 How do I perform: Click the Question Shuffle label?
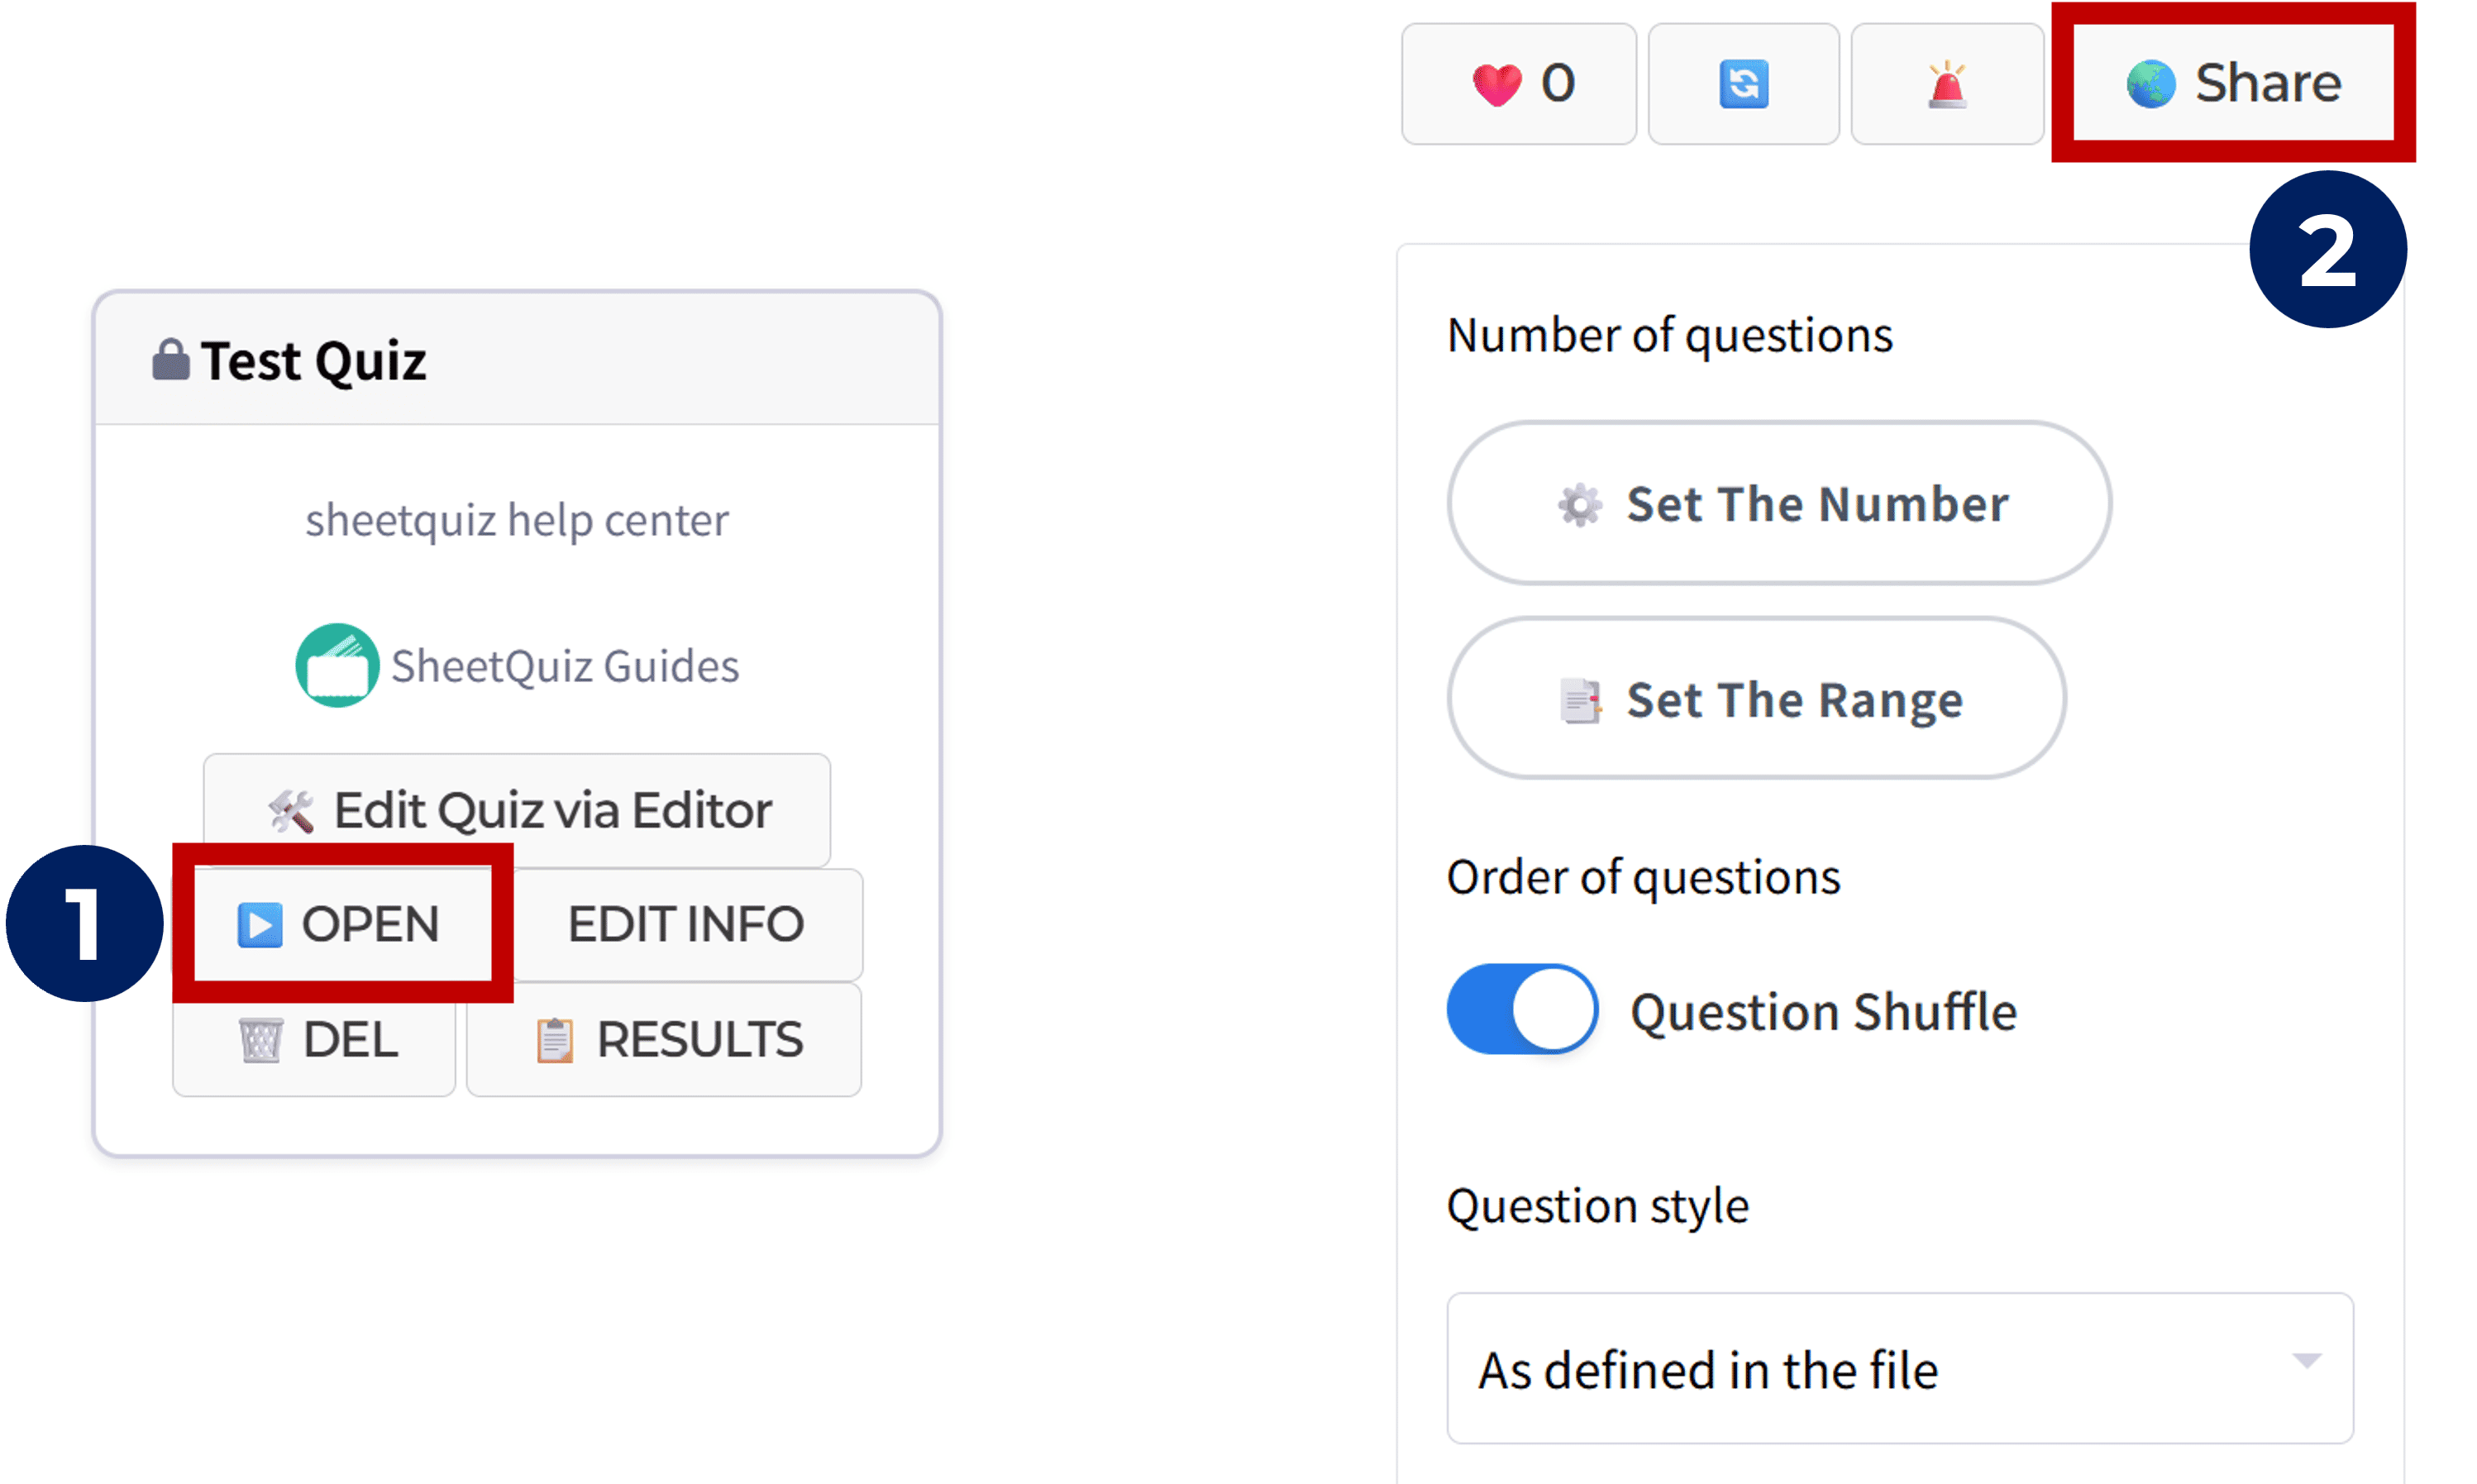click(1823, 1011)
